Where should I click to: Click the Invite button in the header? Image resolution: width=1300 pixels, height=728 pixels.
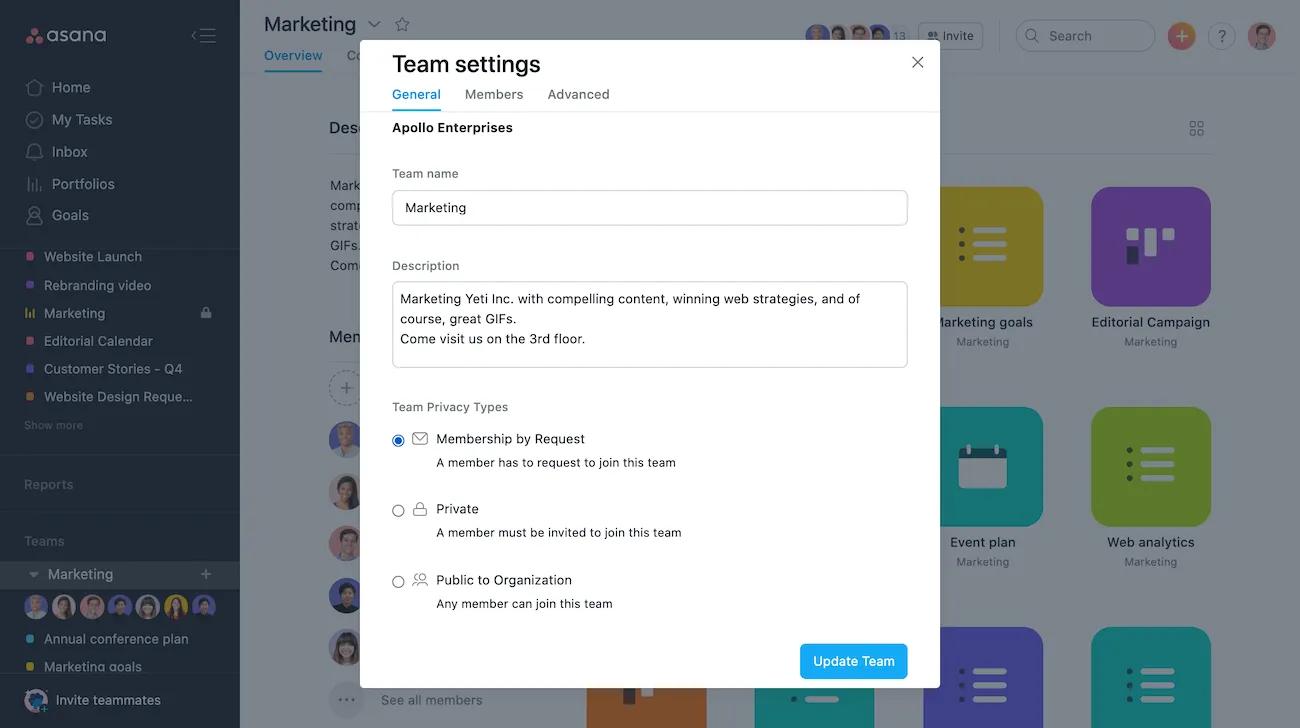pyautogui.click(x=950, y=36)
